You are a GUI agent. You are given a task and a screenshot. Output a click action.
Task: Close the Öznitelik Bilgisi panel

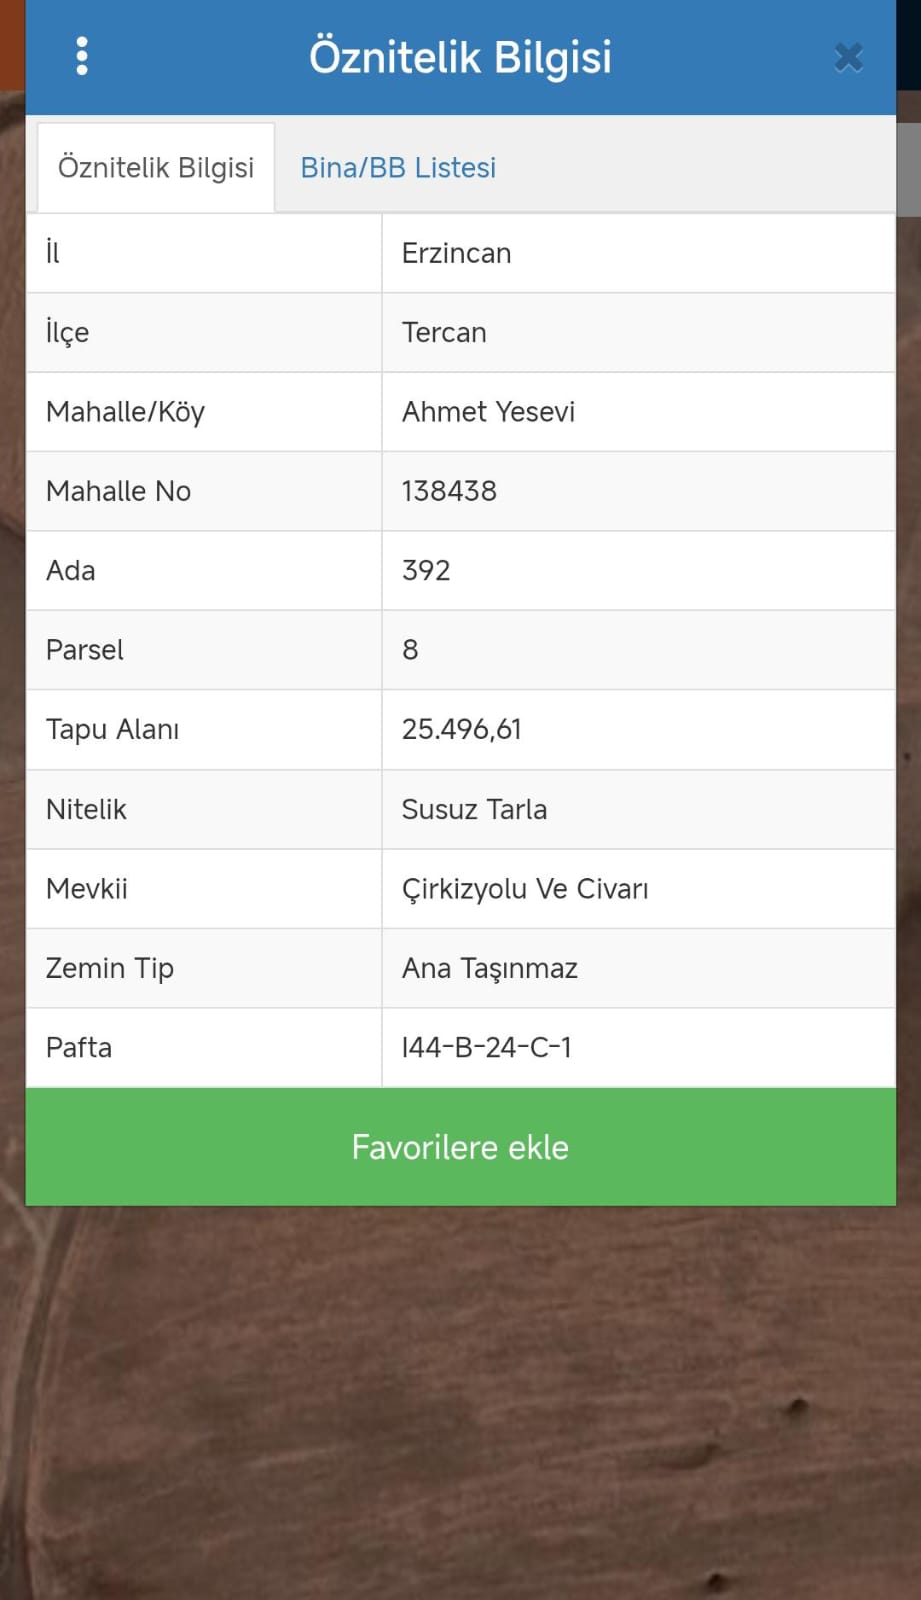pyautogui.click(x=848, y=57)
